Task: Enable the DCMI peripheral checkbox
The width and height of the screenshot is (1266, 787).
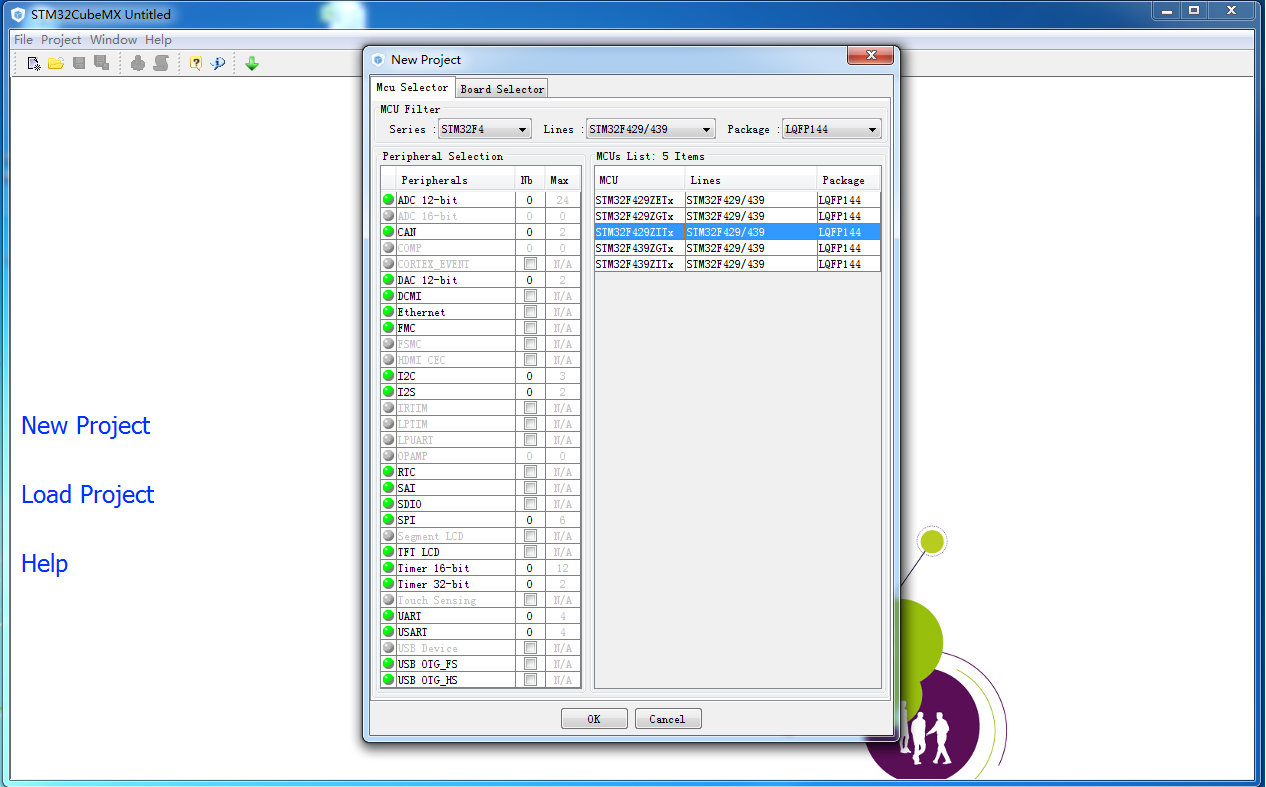Action: [530, 296]
